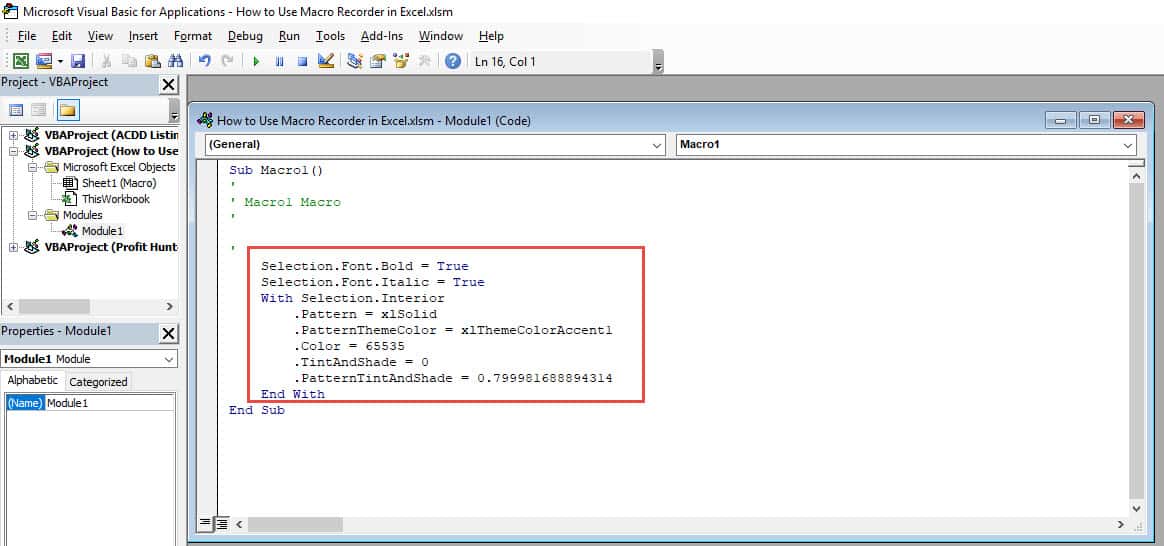Collapse Microsoft Excel Objects folder
This screenshot has height=546, width=1164.
(x=32, y=168)
